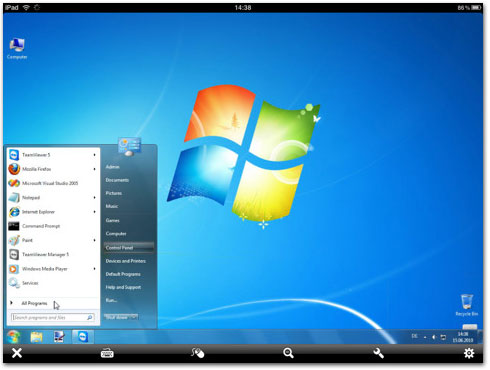490x370 pixels.
Task: Open Devices and Printers
Action: click(x=126, y=261)
